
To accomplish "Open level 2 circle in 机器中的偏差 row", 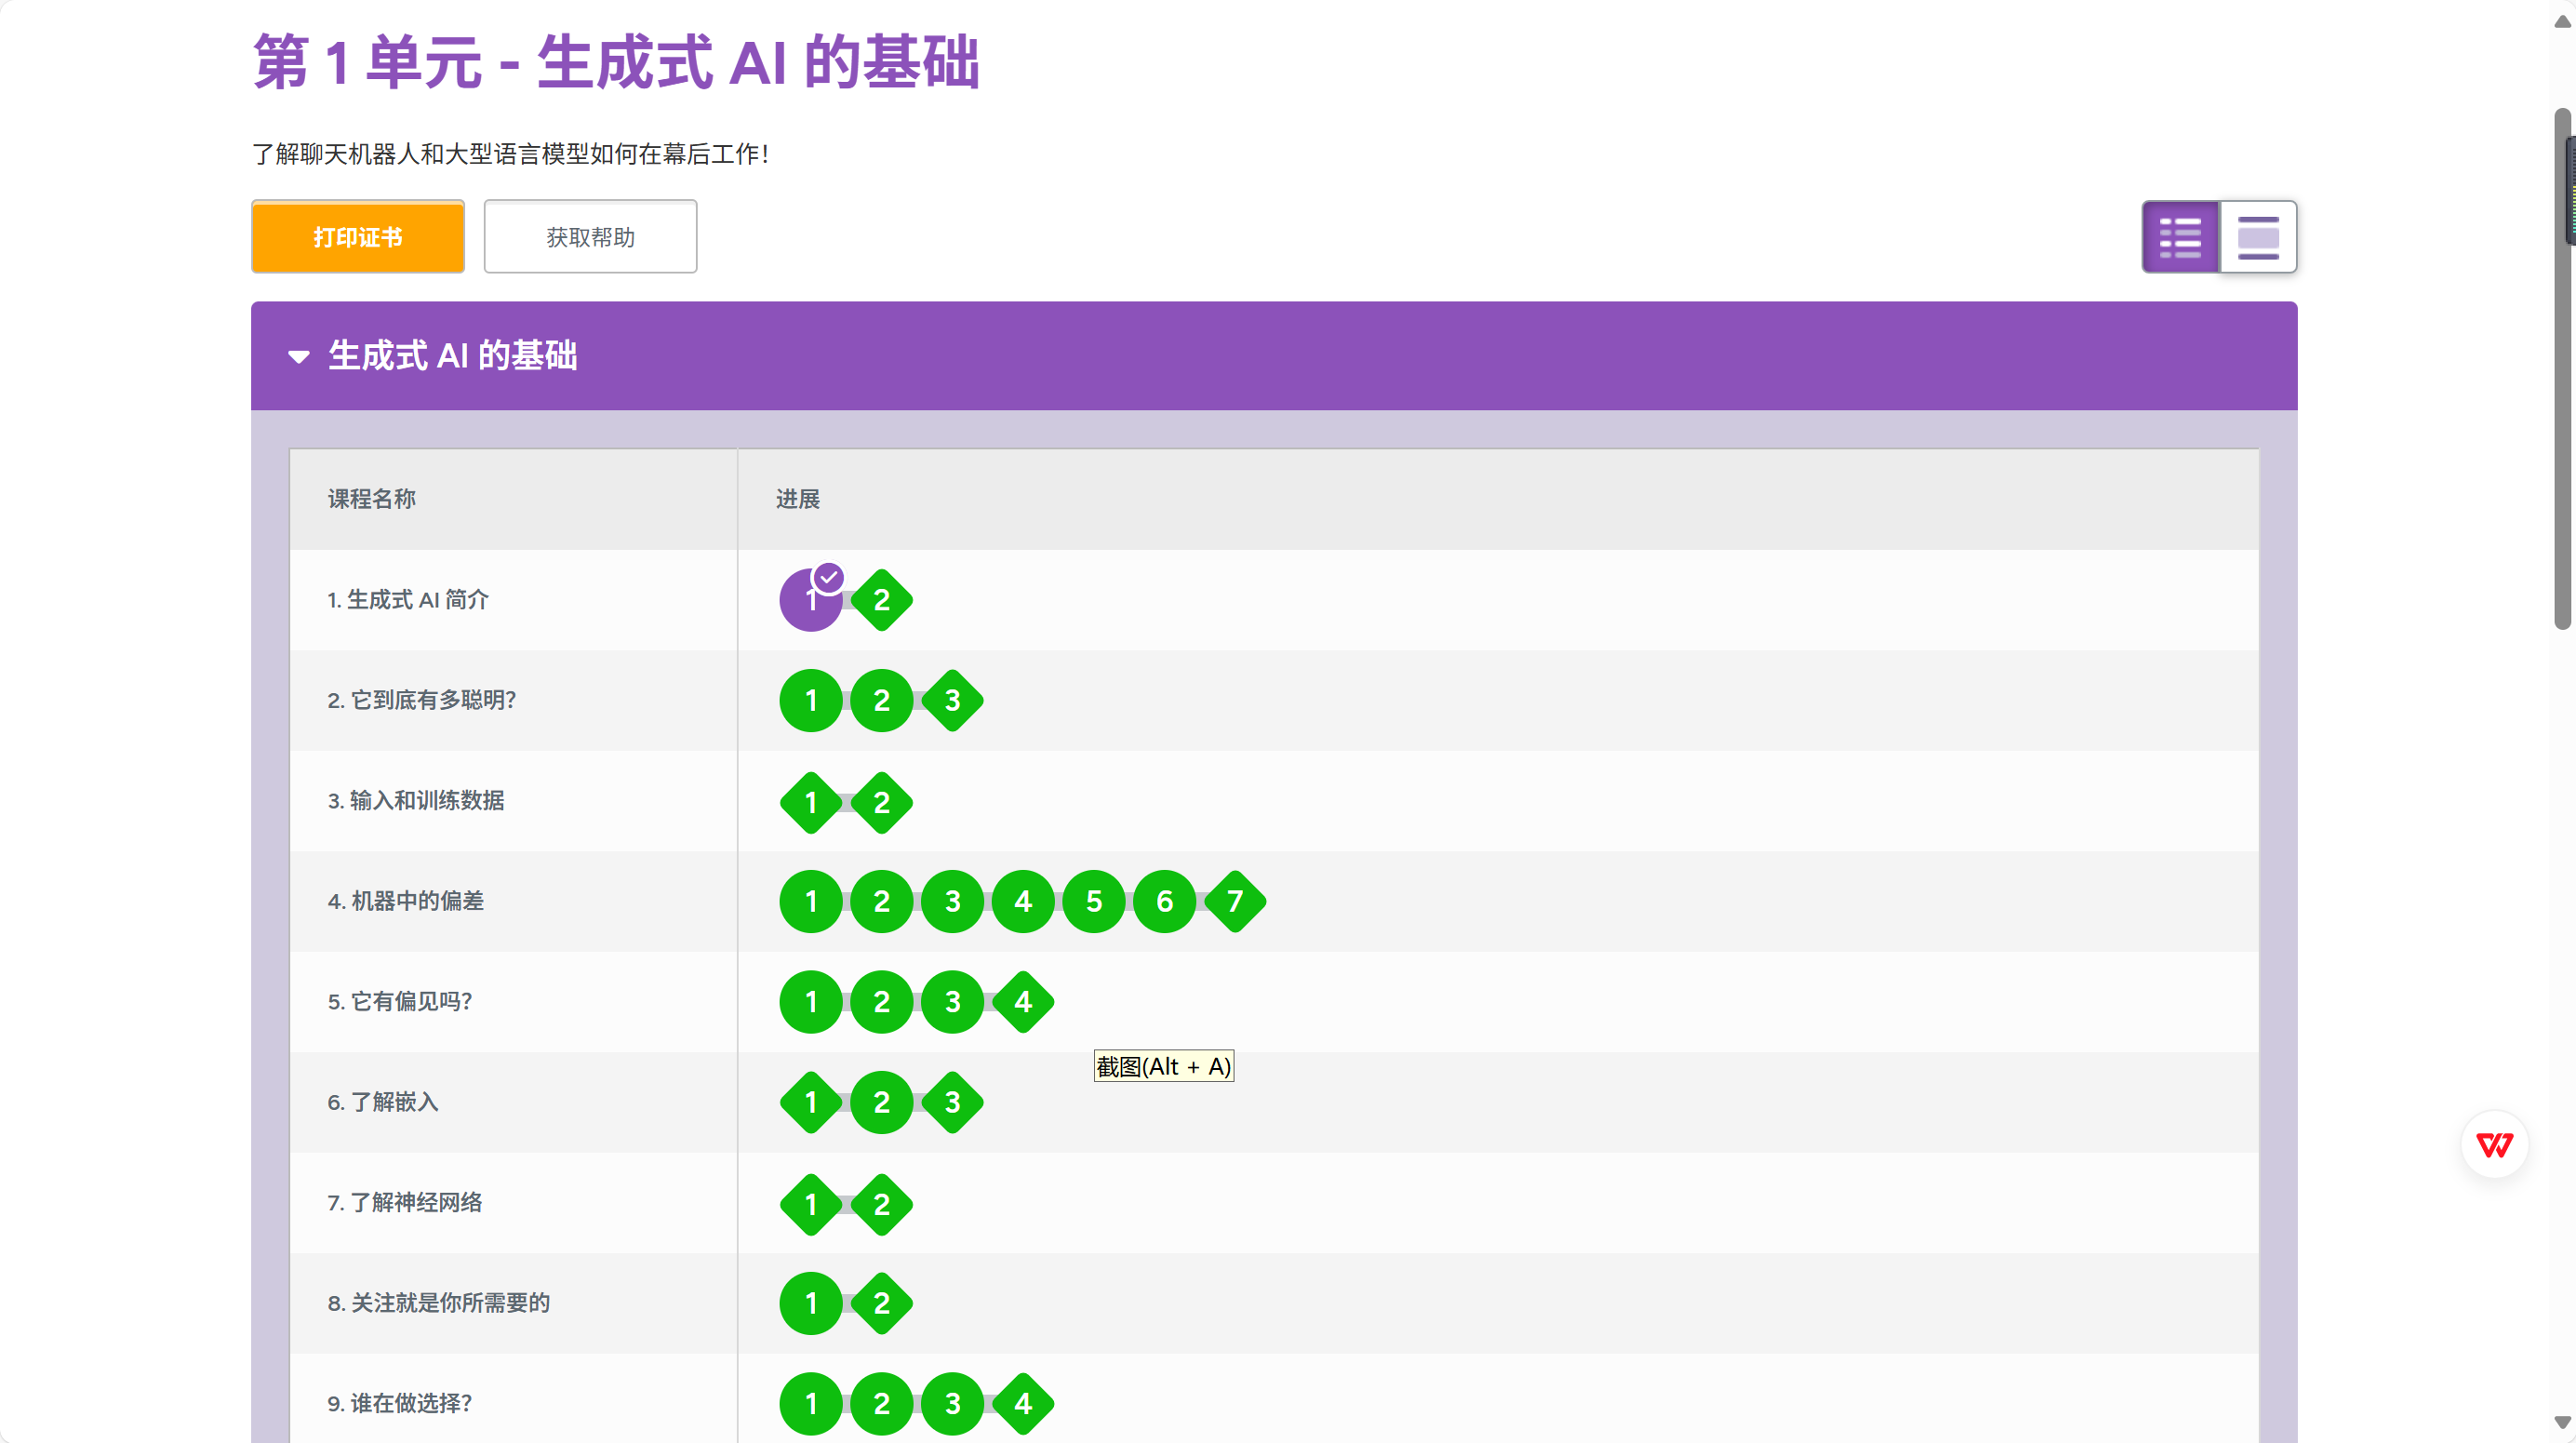I will click(x=882, y=901).
